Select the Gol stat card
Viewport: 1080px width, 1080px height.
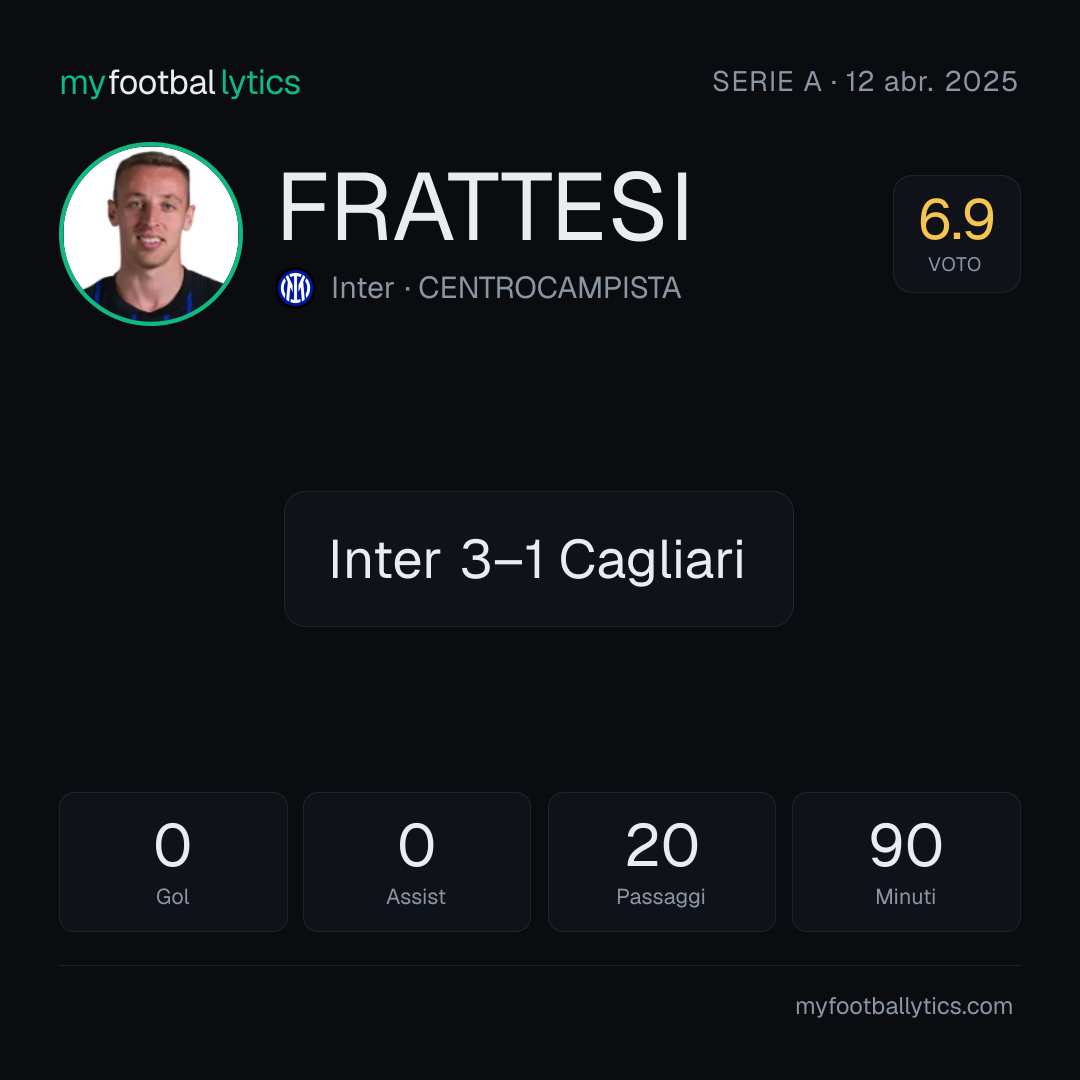[x=173, y=862]
